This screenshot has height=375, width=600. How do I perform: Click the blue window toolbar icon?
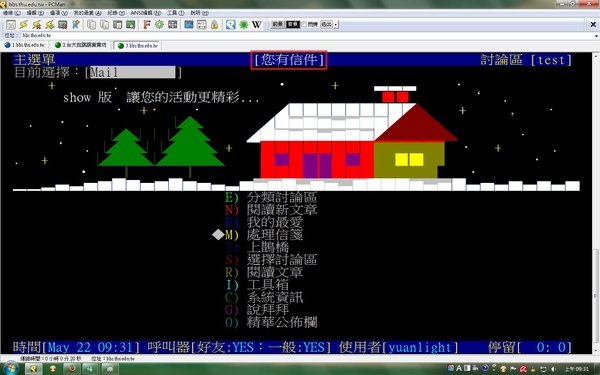pos(189,25)
